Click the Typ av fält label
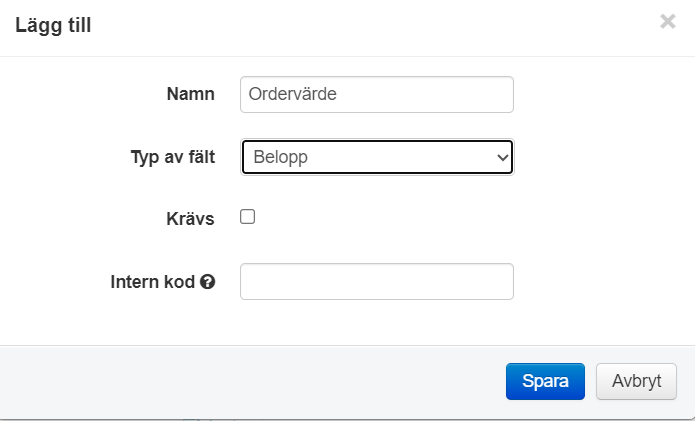This screenshot has width=695, height=421. click(173, 157)
